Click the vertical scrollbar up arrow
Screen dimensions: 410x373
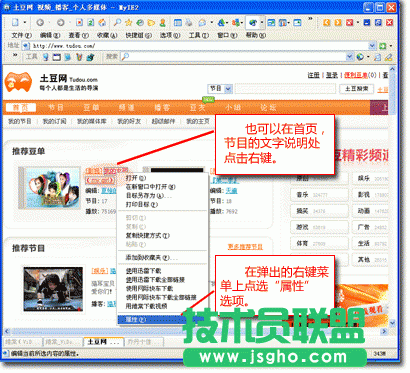pyautogui.click(x=393, y=69)
